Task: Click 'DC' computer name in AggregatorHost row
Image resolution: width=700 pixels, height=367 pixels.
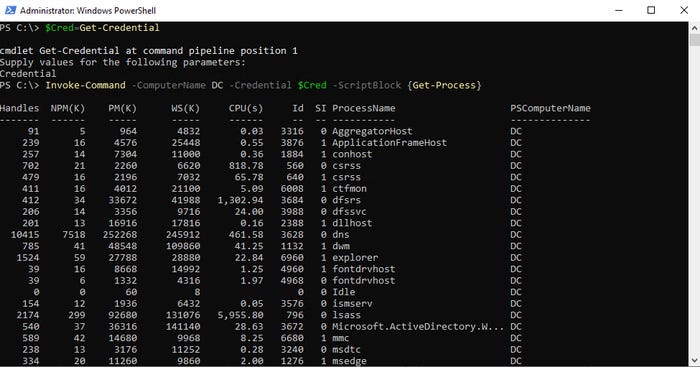Action: pyautogui.click(x=516, y=131)
